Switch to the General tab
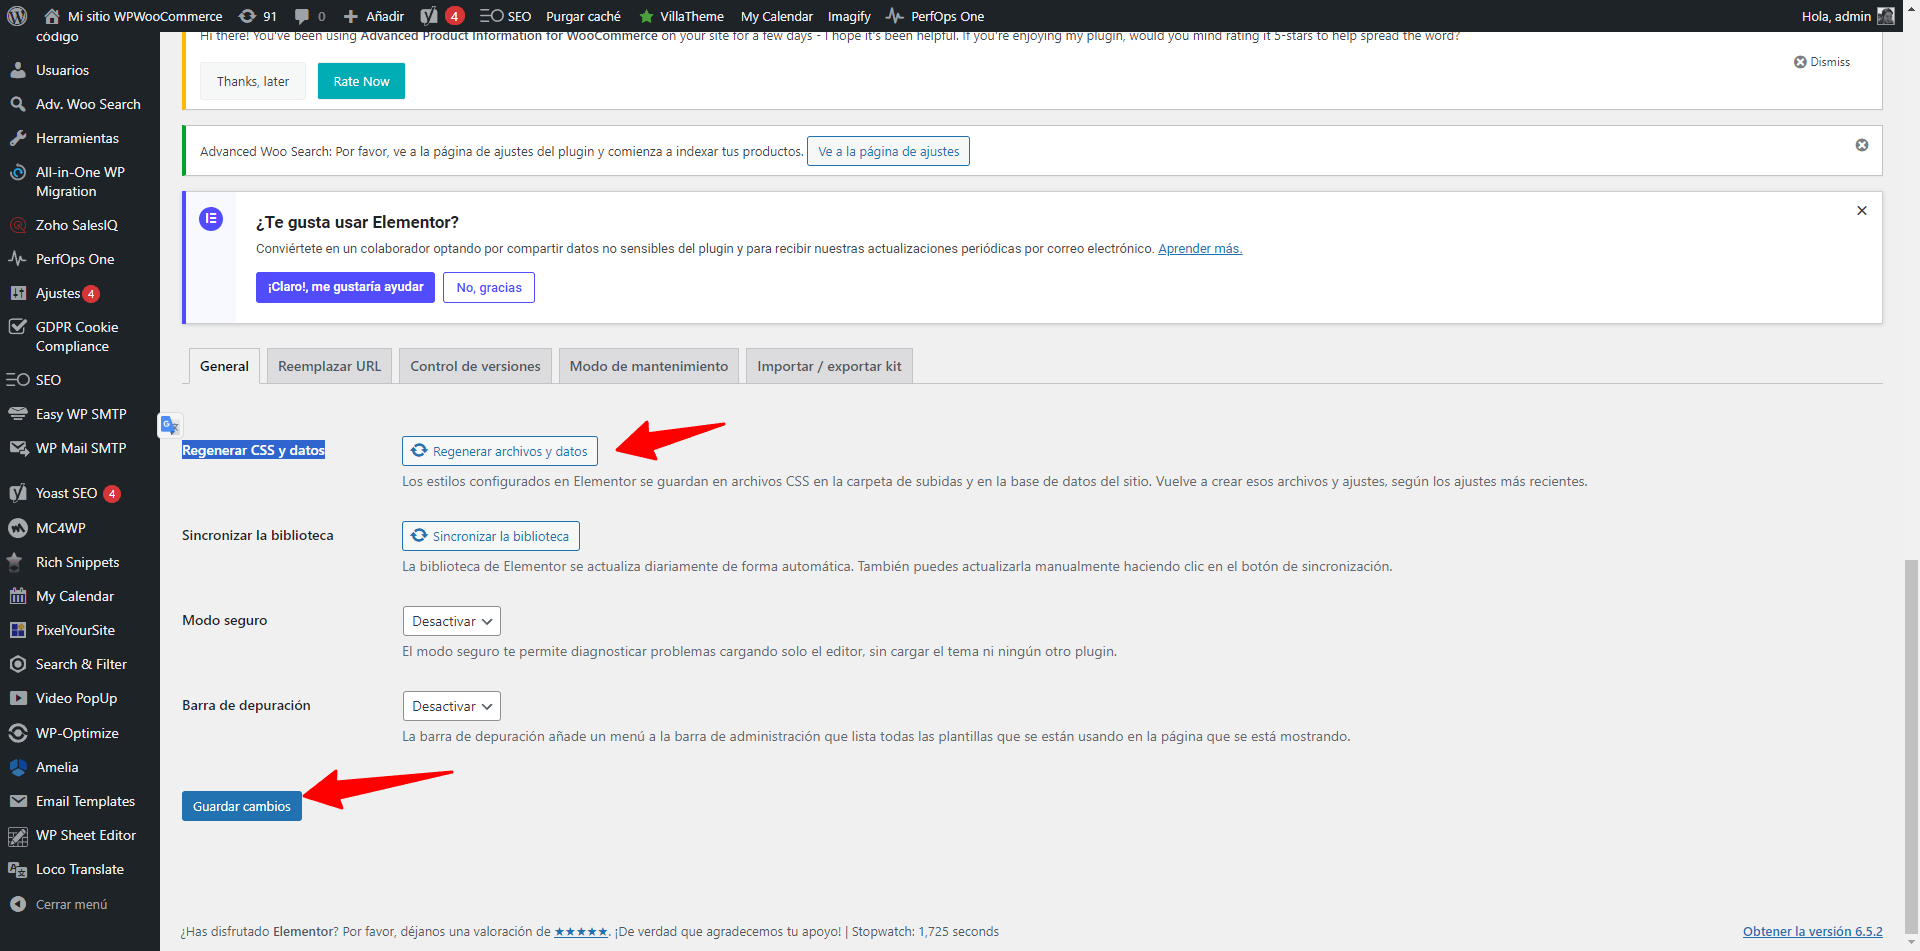Screen dimensions: 1920x951 [x=224, y=366]
